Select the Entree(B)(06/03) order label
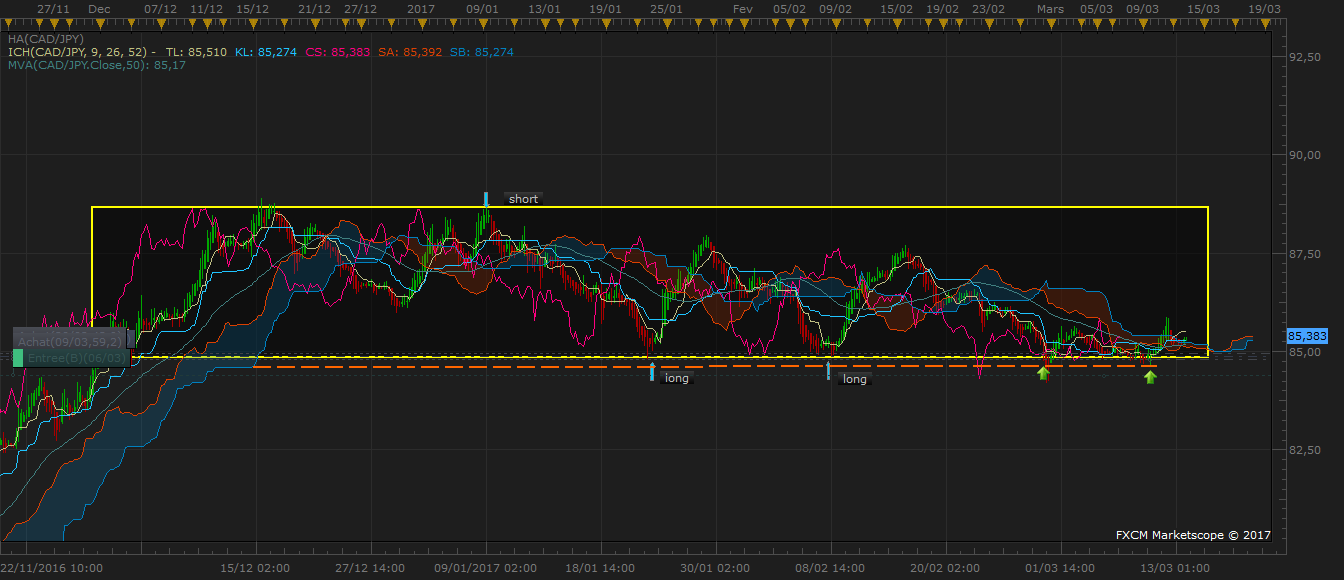Viewport: 1344px width, 580px height. click(x=70, y=357)
